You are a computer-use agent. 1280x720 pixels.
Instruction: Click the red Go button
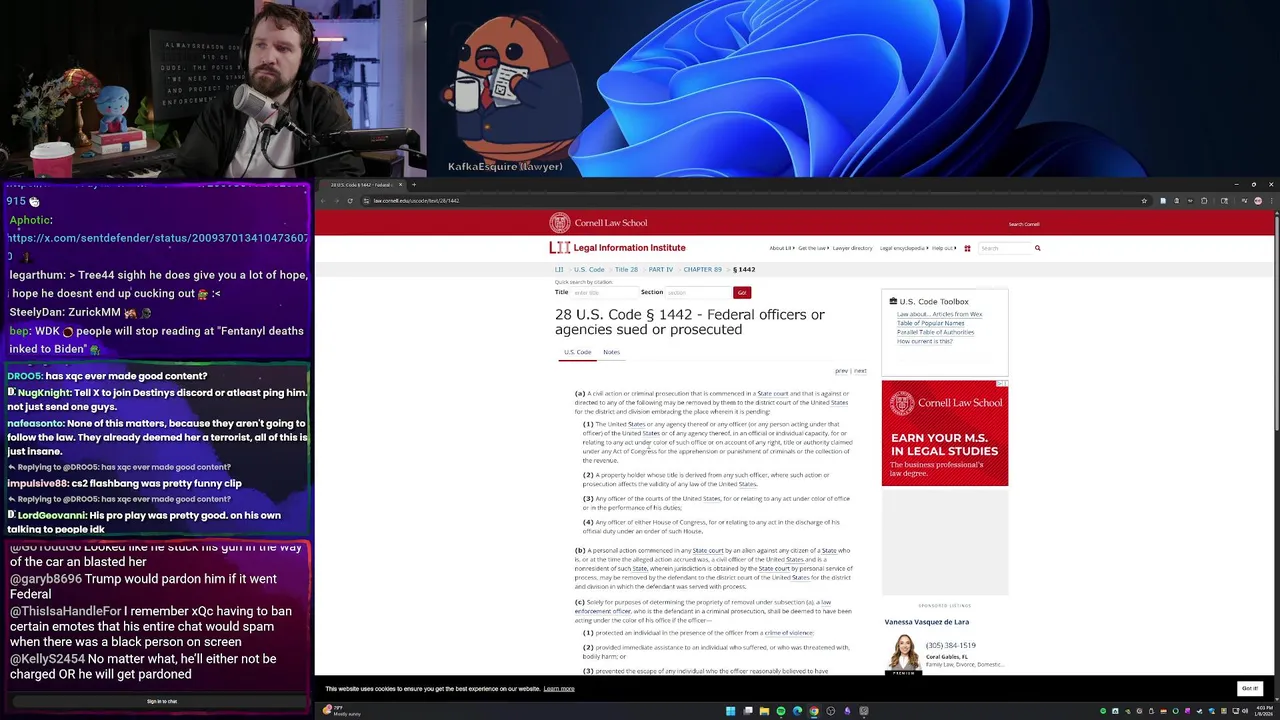click(x=741, y=292)
